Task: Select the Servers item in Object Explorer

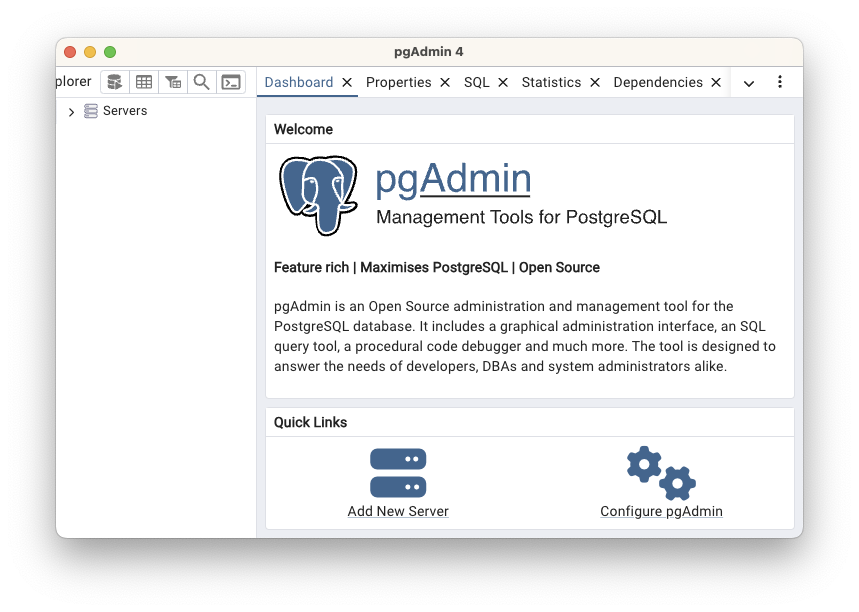Action: 125,111
